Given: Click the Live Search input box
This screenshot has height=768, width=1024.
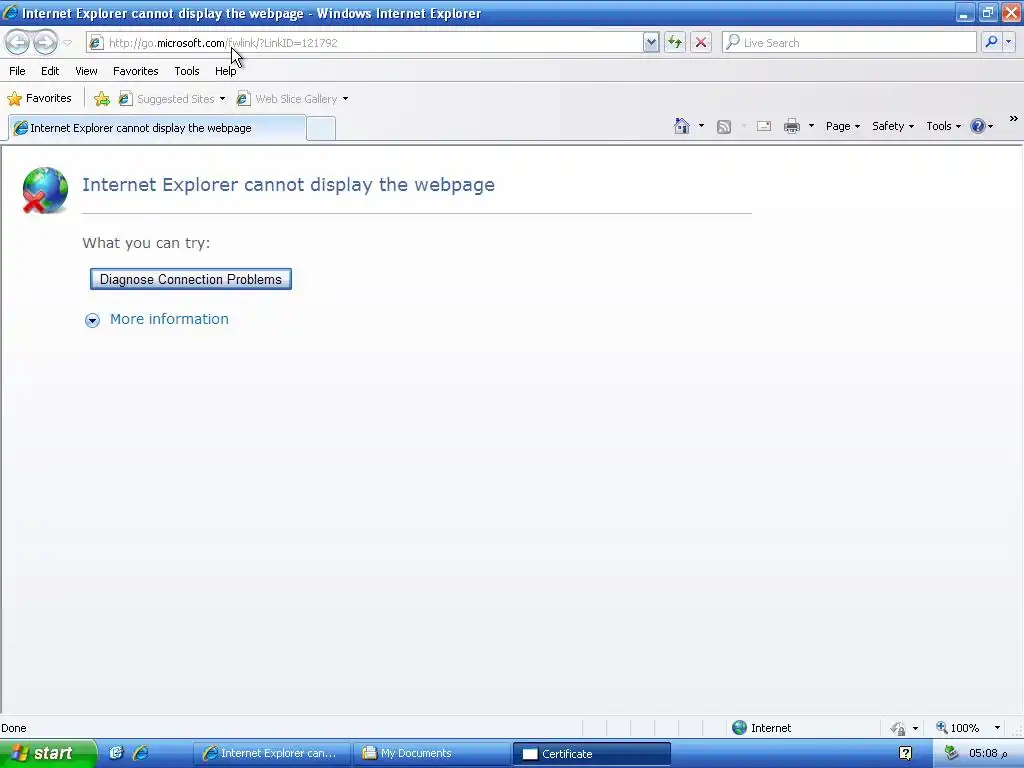Looking at the screenshot, I should pyautogui.click(x=849, y=42).
